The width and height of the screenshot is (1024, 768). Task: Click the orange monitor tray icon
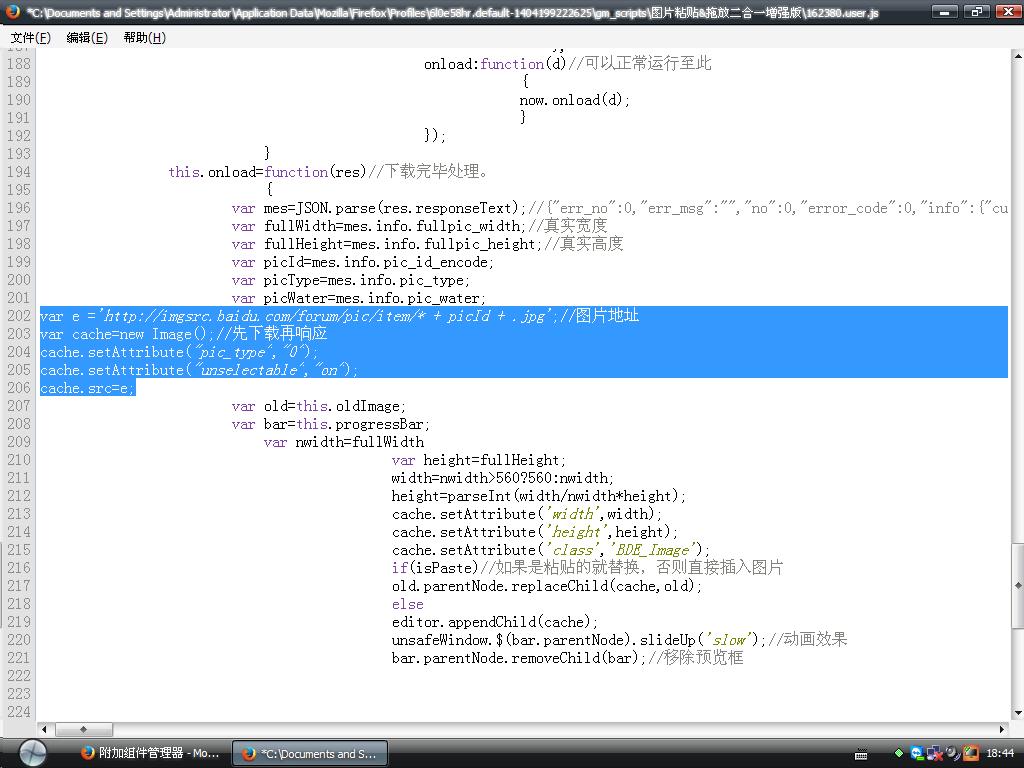(971, 753)
